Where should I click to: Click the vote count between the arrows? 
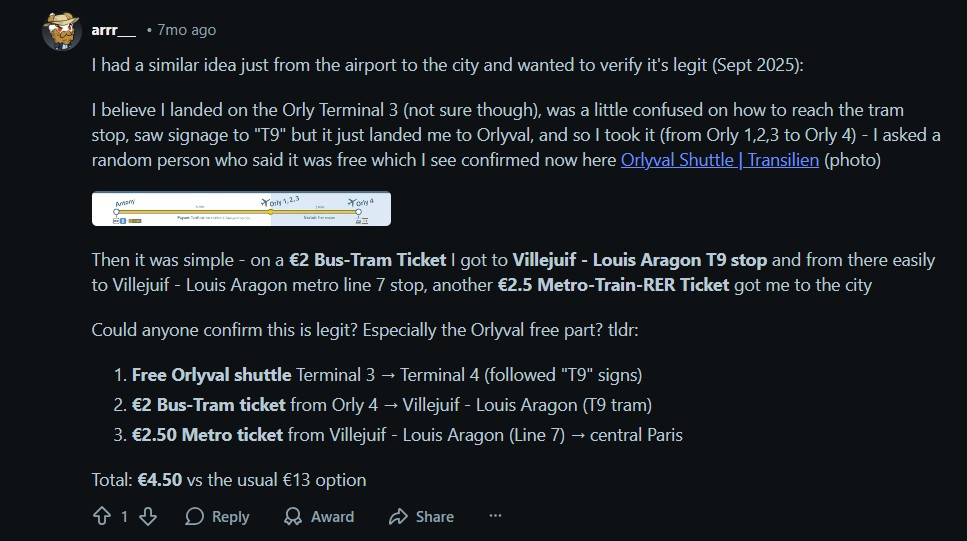click(124, 517)
